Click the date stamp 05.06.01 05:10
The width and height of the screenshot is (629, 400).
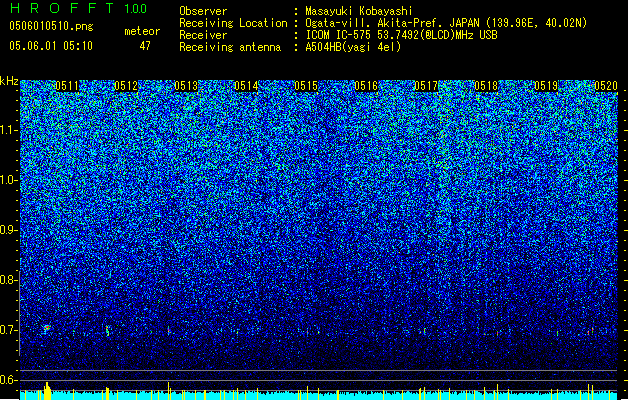51,46
